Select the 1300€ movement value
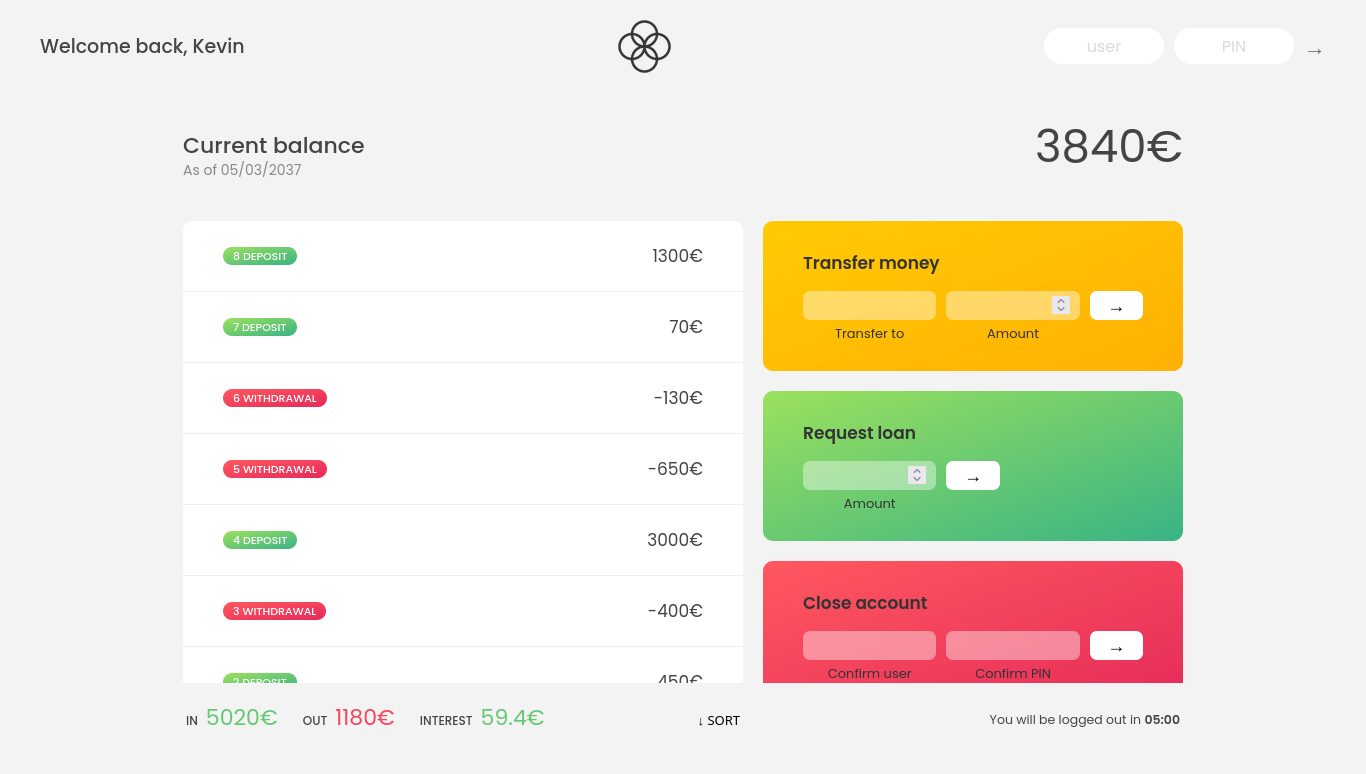 click(677, 256)
